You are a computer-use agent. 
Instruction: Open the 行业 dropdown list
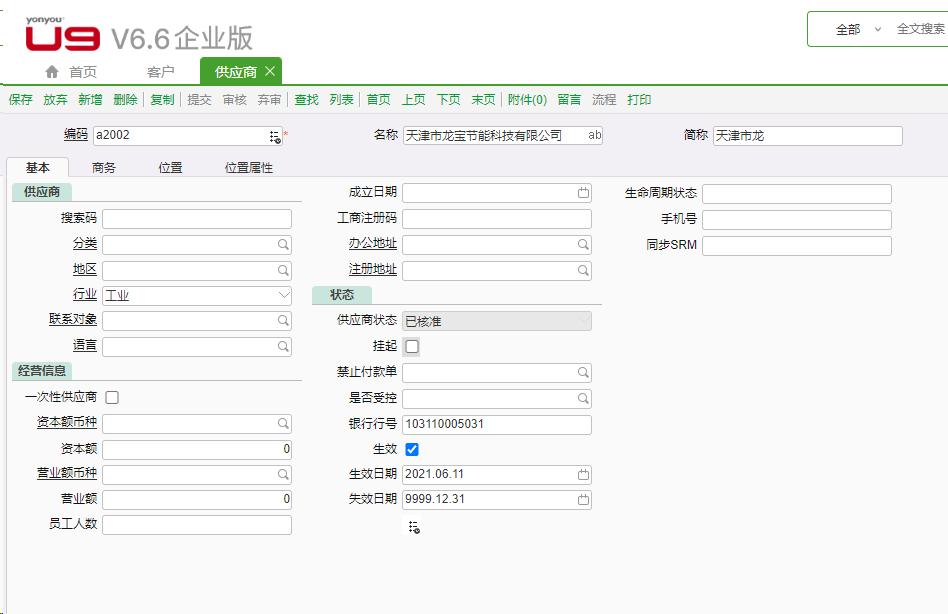click(x=284, y=295)
